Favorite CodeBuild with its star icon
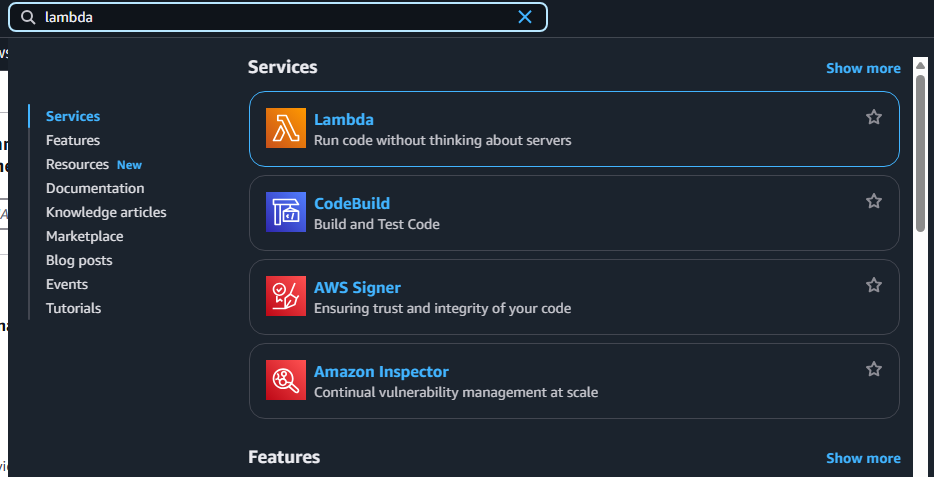 (x=873, y=201)
